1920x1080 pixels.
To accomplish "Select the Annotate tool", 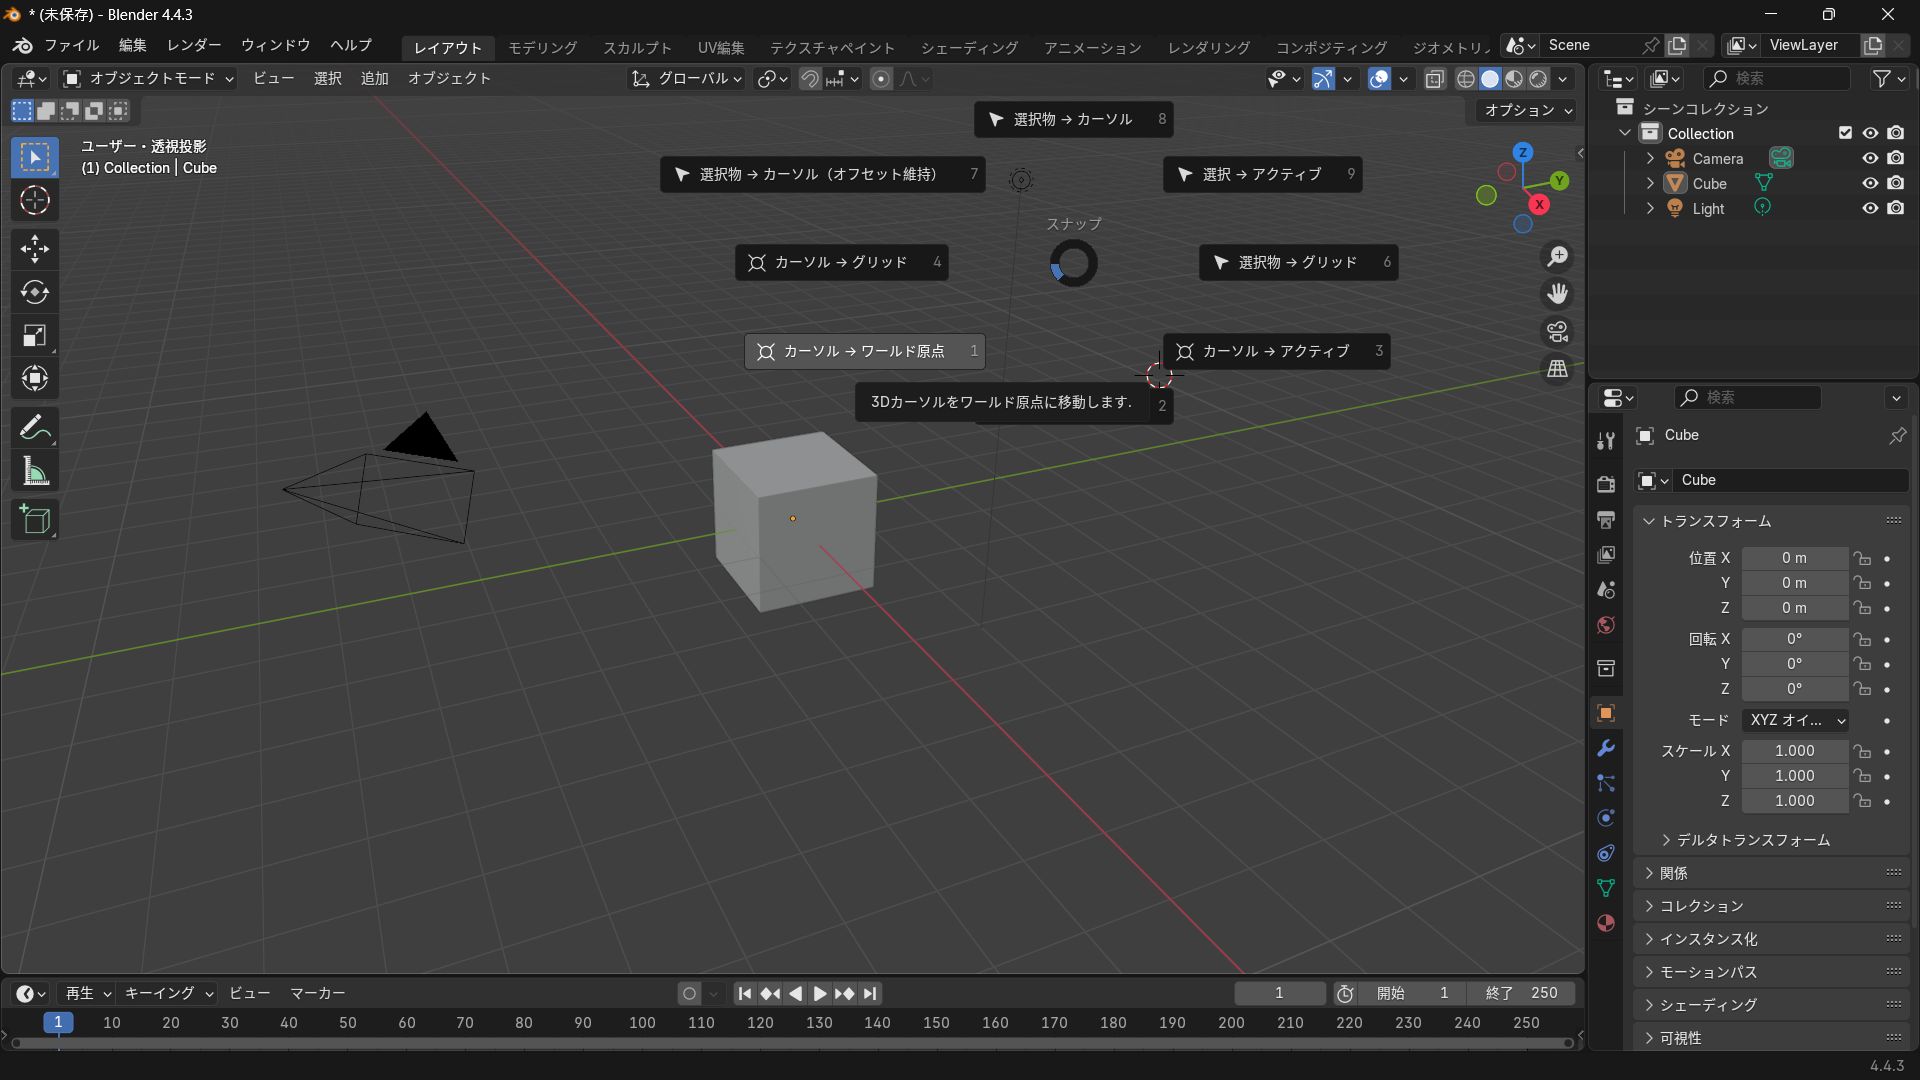I will (35, 428).
